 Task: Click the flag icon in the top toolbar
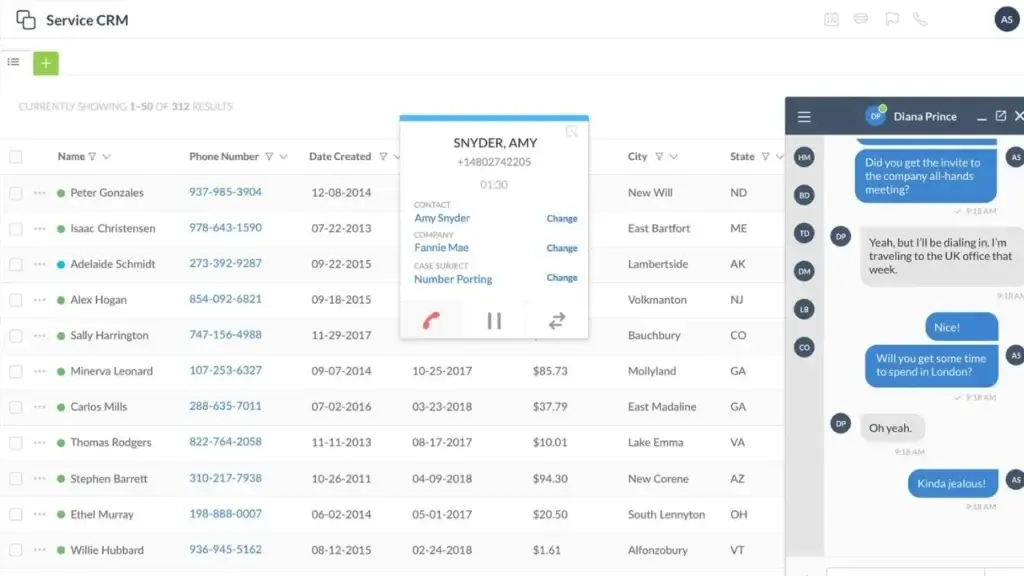point(891,19)
